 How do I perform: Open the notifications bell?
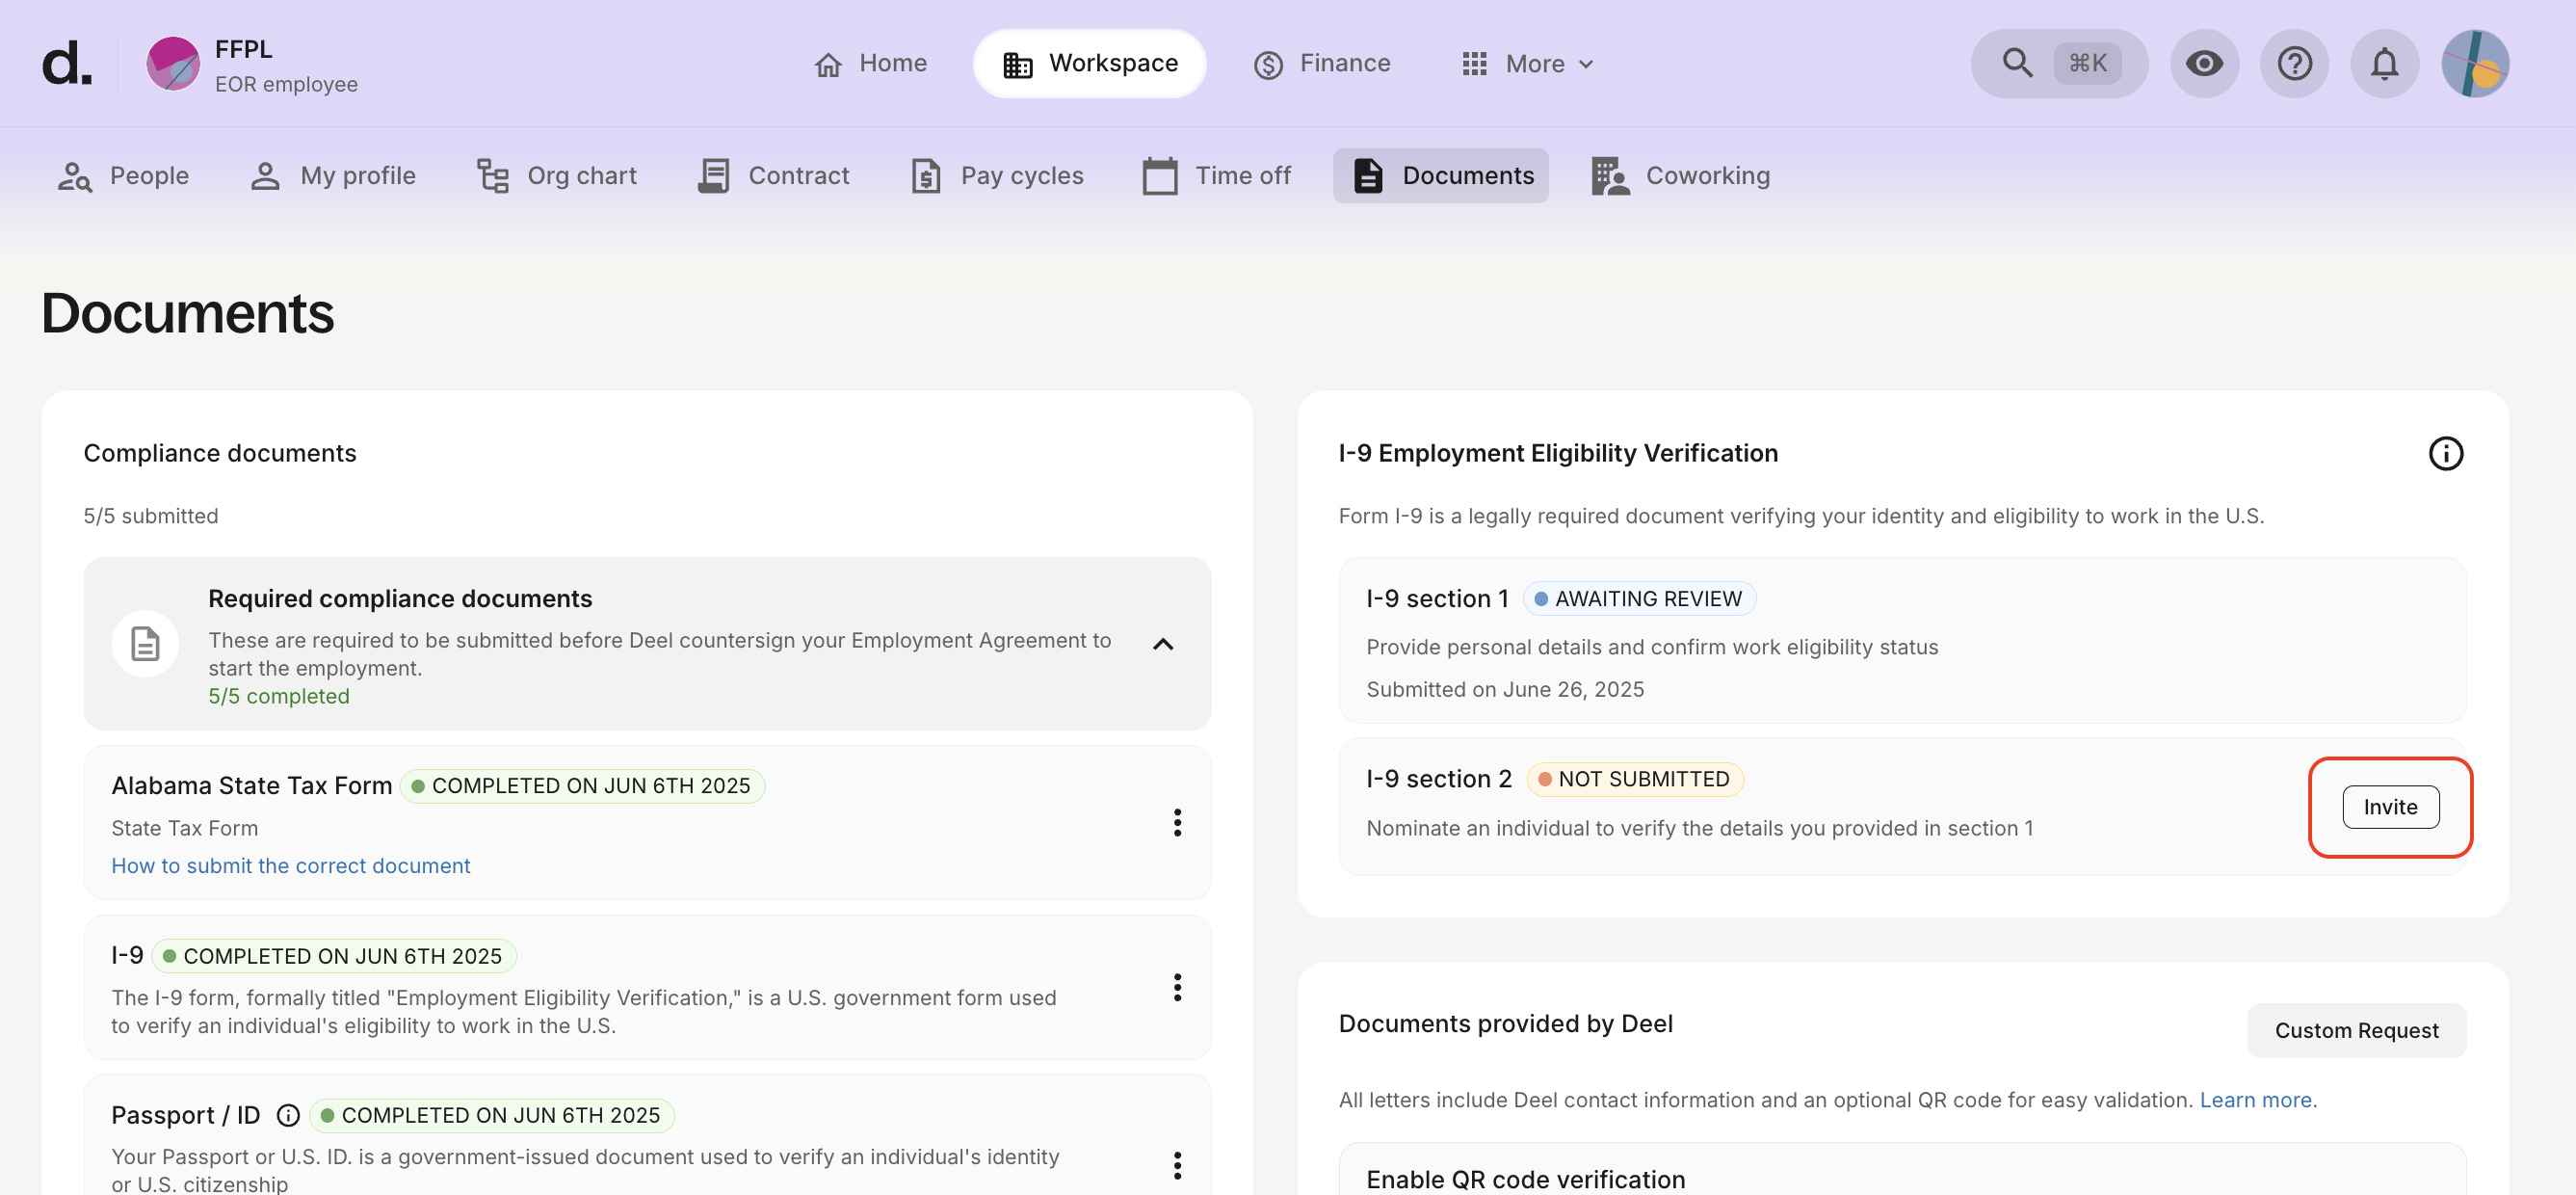(2384, 62)
